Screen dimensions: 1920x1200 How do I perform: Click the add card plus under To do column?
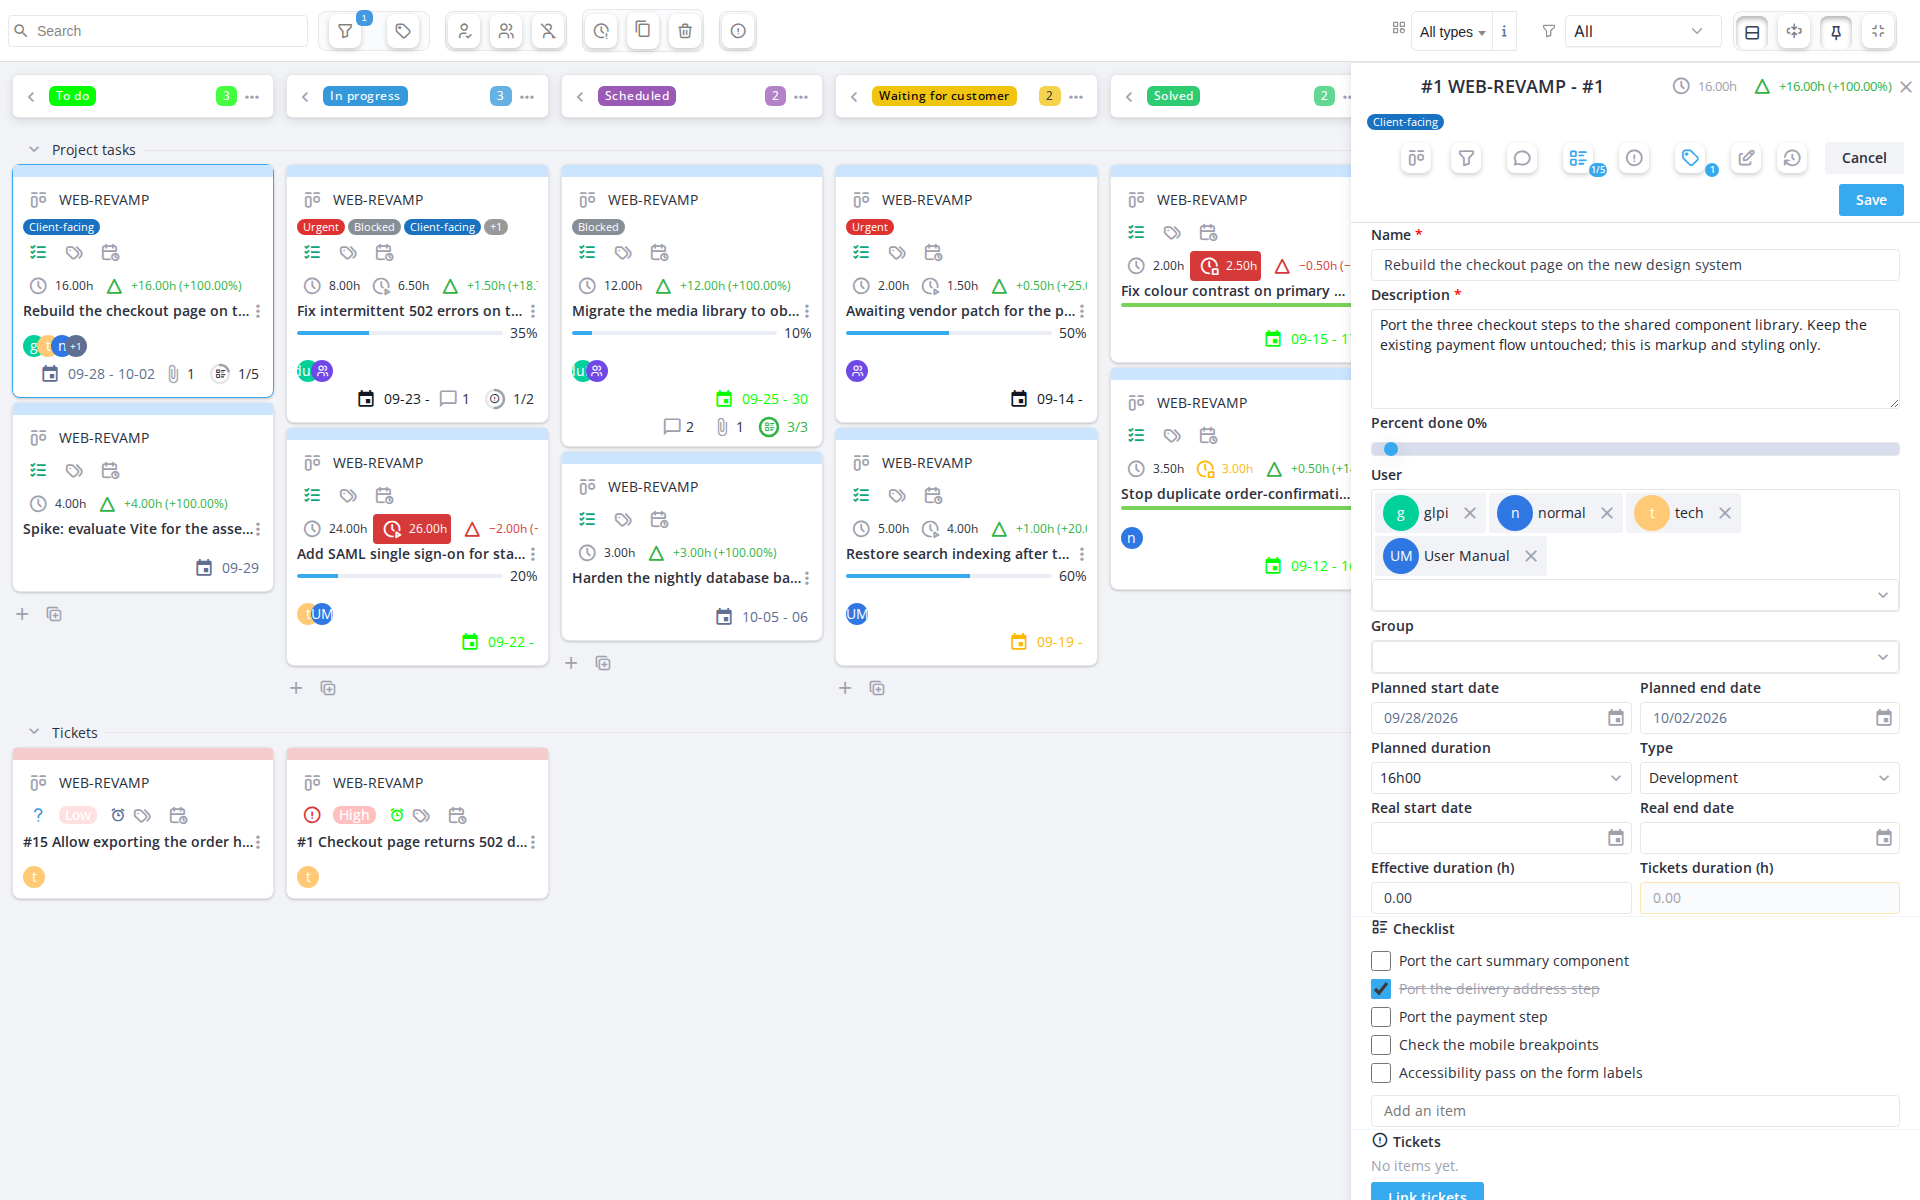tap(22, 614)
